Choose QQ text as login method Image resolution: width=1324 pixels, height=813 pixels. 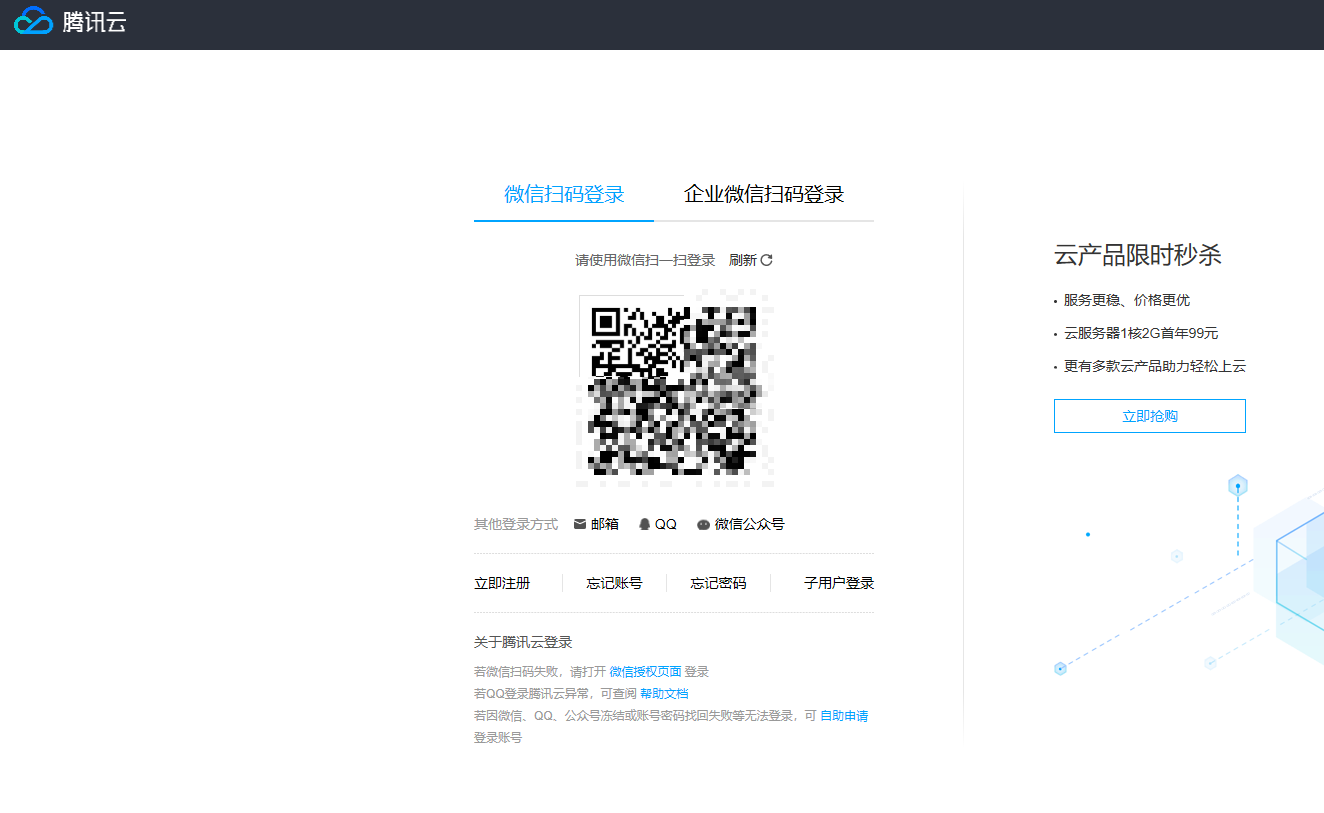666,524
